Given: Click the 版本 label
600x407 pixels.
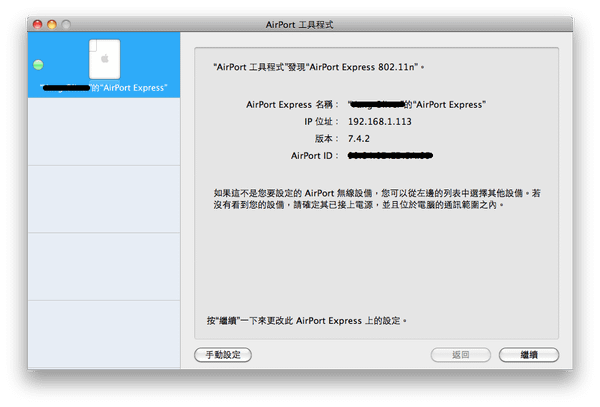Looking at the screenshot, I should coord(327,138).
